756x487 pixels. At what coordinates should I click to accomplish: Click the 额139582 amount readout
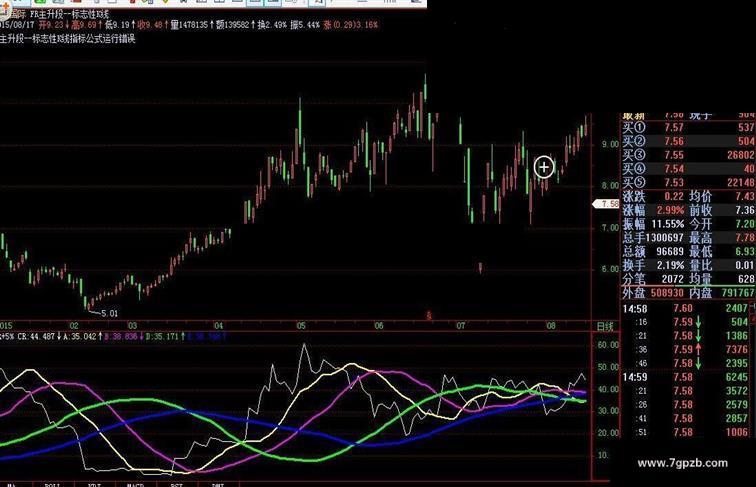click(x=233, y=25)
